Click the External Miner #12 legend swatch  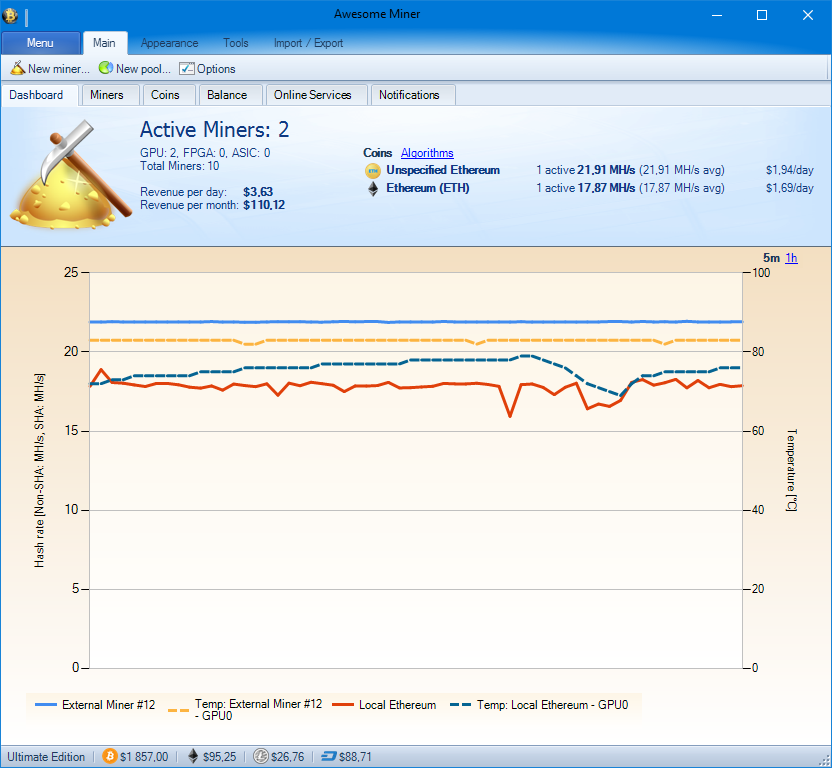click(46, 705)
